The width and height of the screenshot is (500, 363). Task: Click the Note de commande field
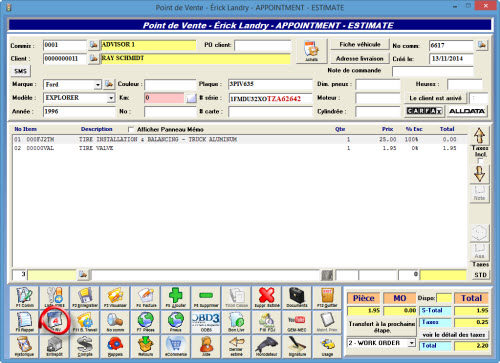pyautogui.click(x=433, y=71)
